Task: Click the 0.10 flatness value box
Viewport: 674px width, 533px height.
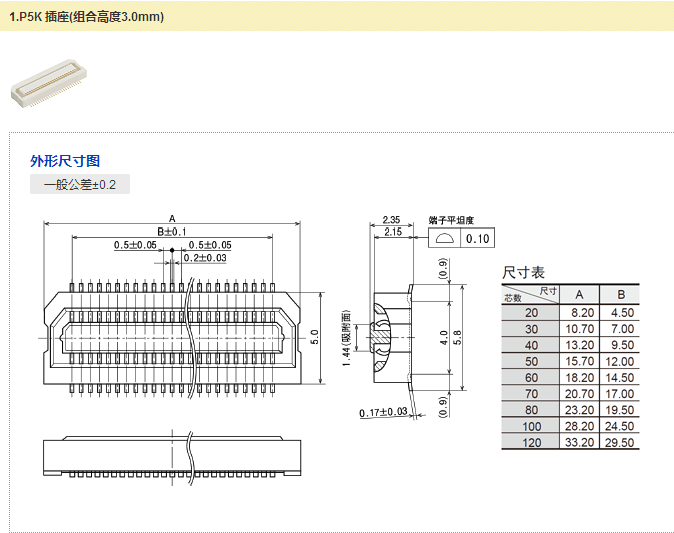Action: (x=478, y=238)
